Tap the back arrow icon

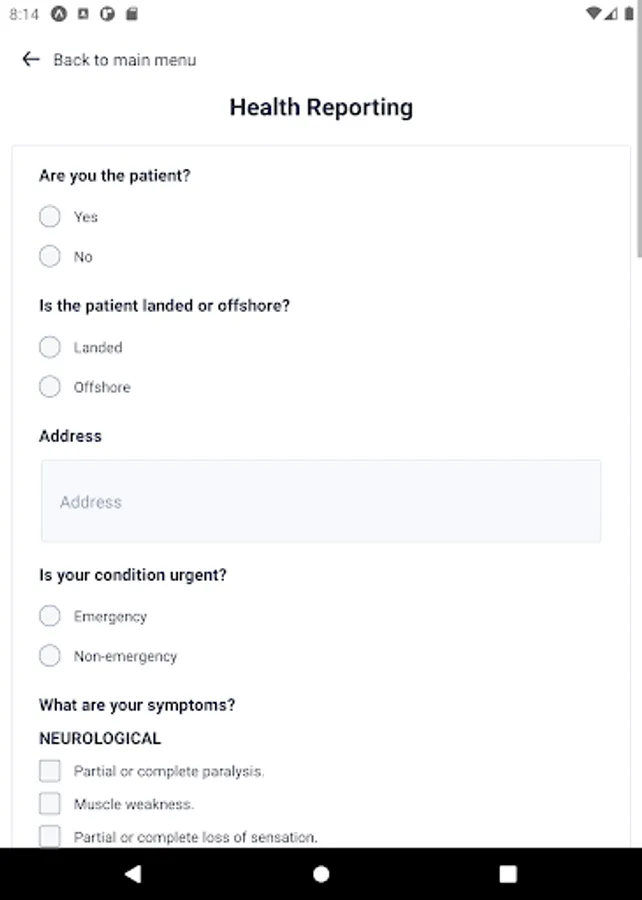[x=30, y=60]
